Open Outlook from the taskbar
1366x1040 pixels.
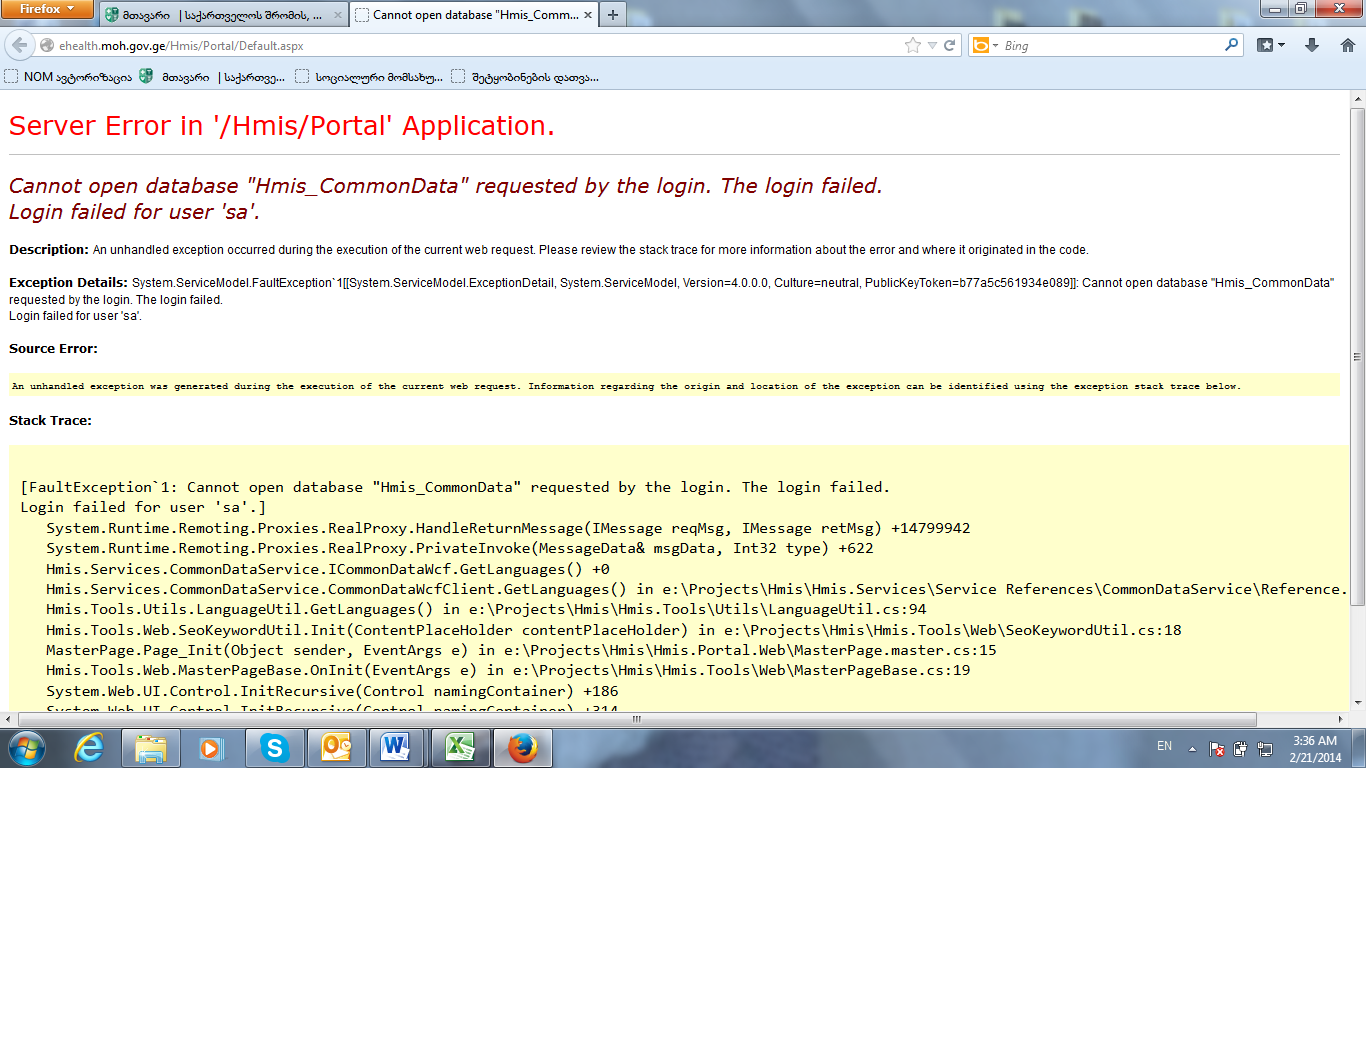coord(336,748)
